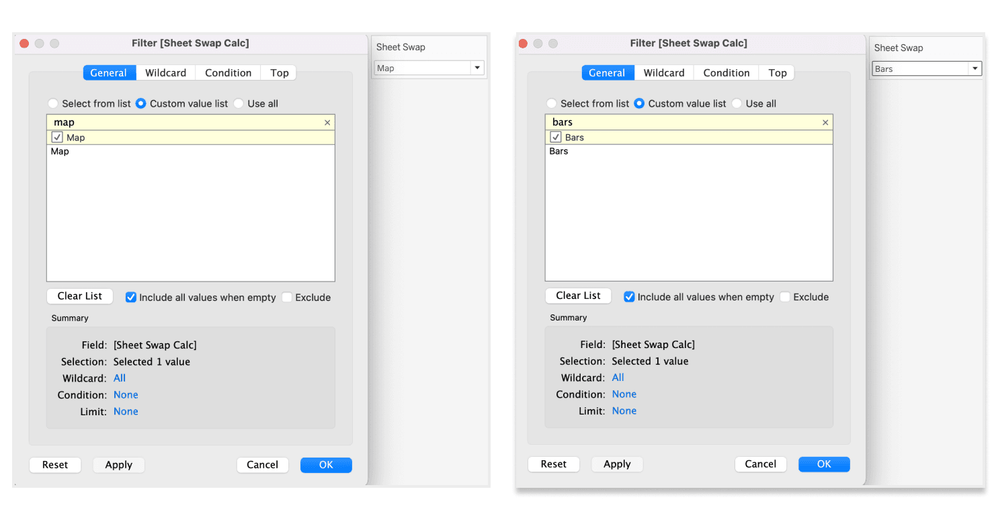This screenshot has height=520, width=1000.
Task: Select the plain 'Map' row in value list
Action: pyautogui.click(x=191, y=152)
